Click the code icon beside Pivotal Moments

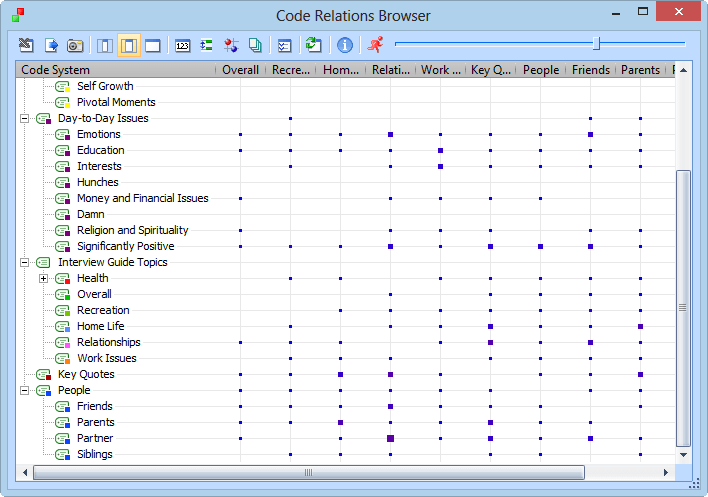pos(63,102)
